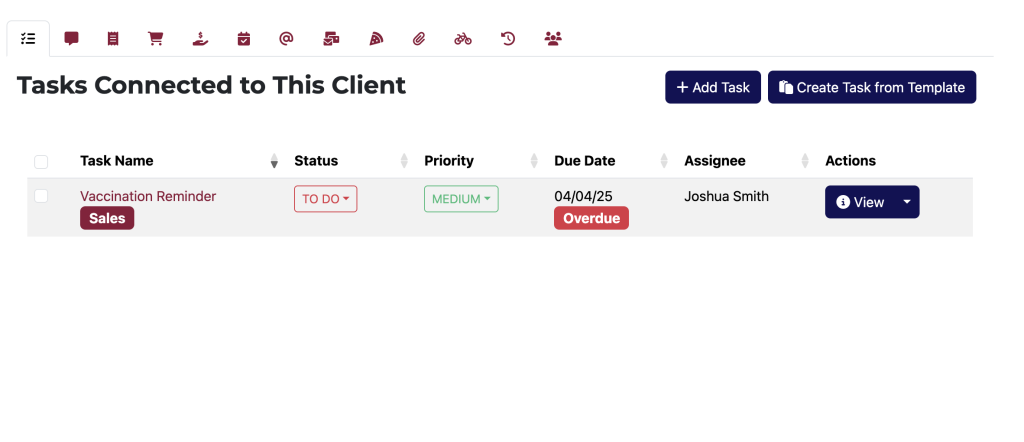Open the TO DO status dropdown

tap(325, 199)
